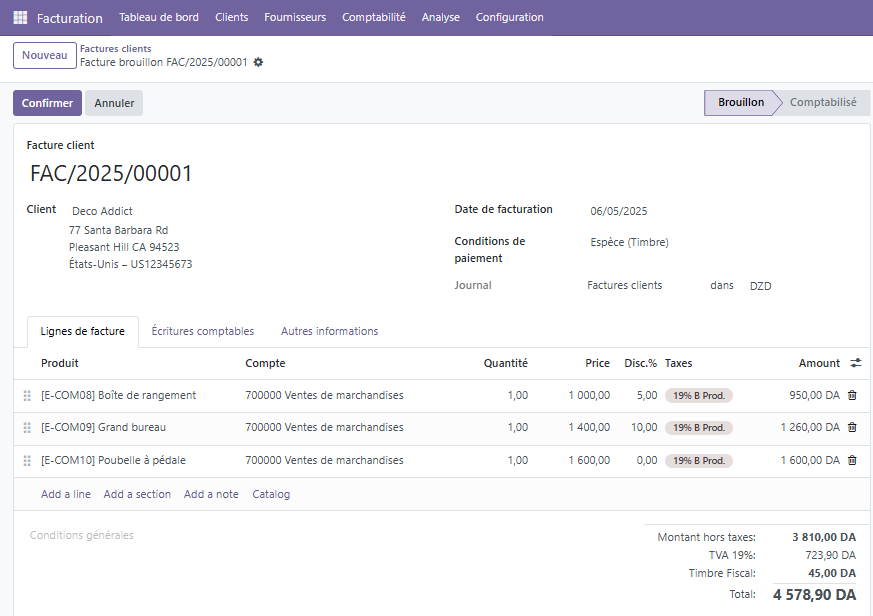Viewport: 873px width, 616px height.
Task: Open the Client field Deco Addict
Action: coord(102,211)
